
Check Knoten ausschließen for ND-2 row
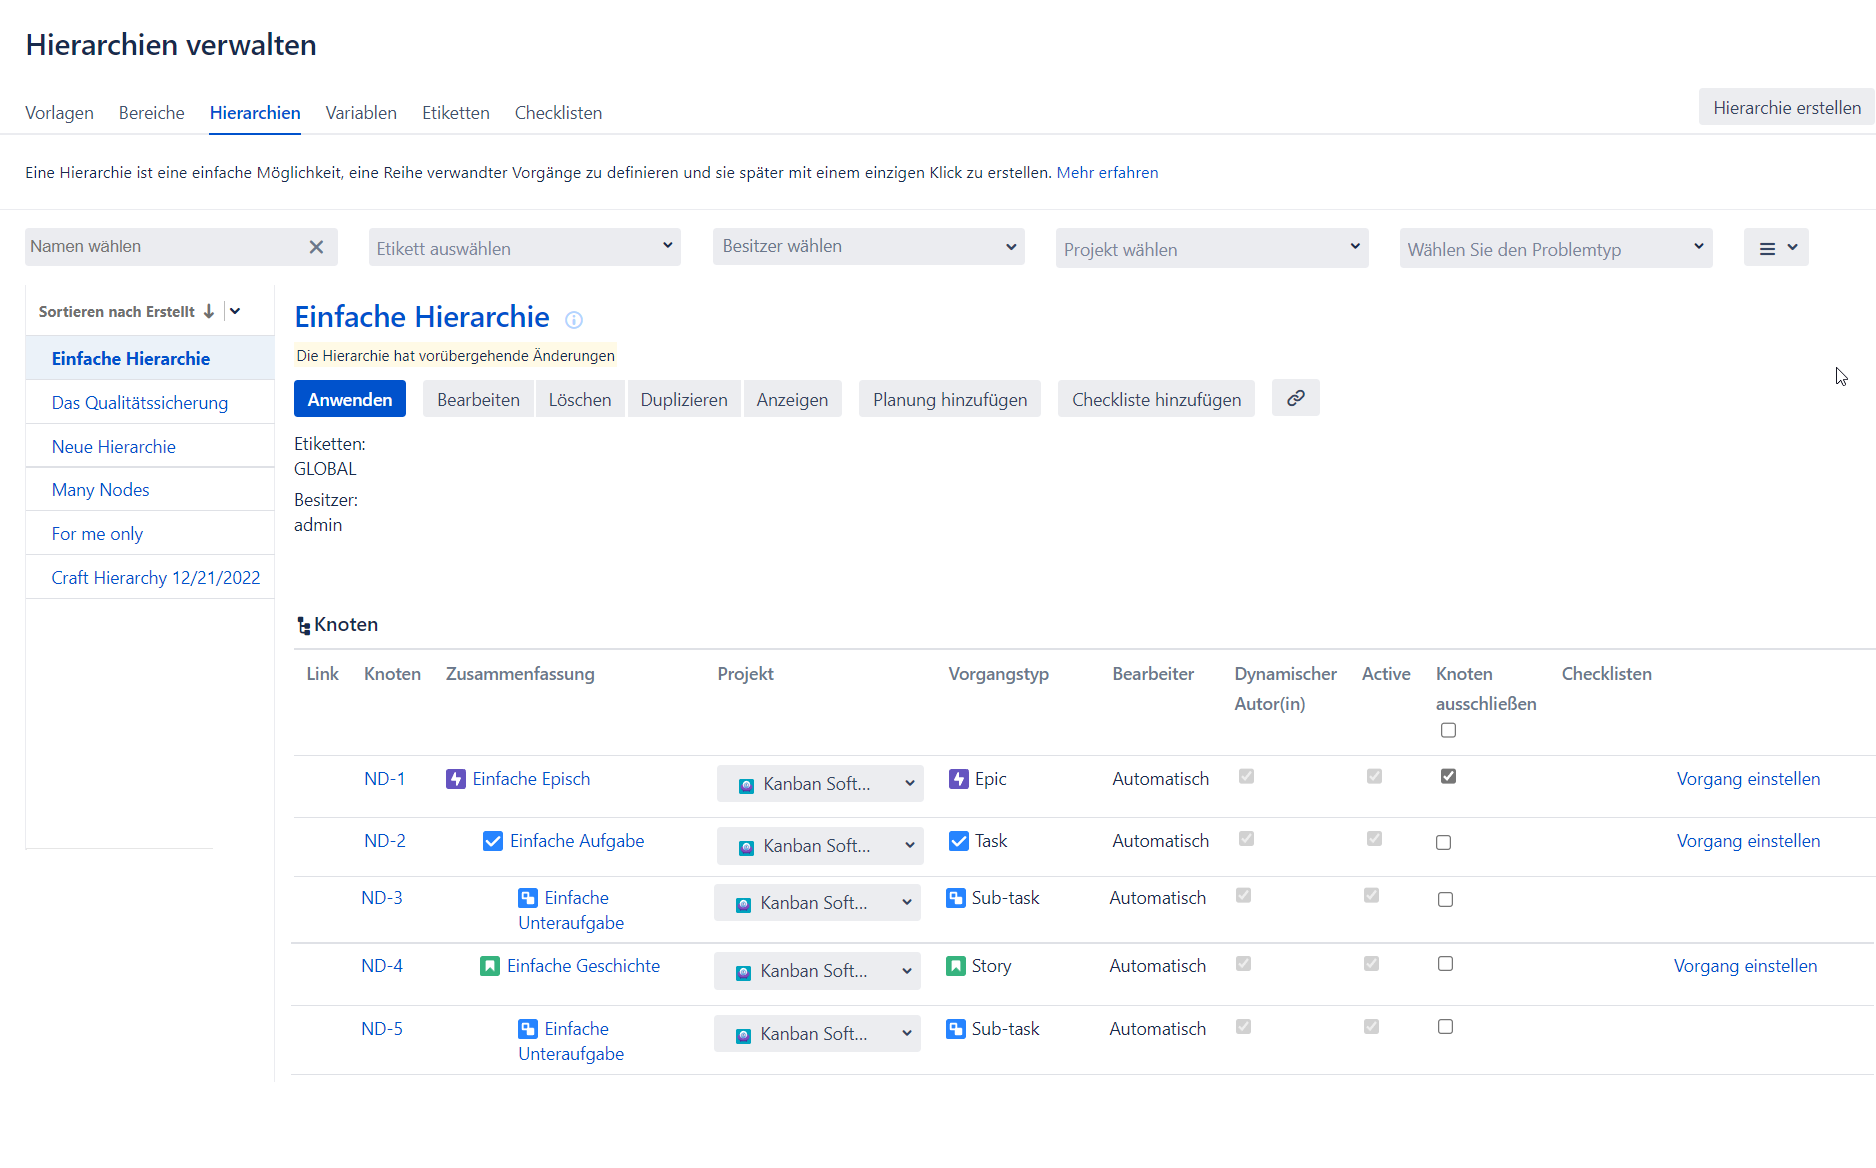(1443, 842)
